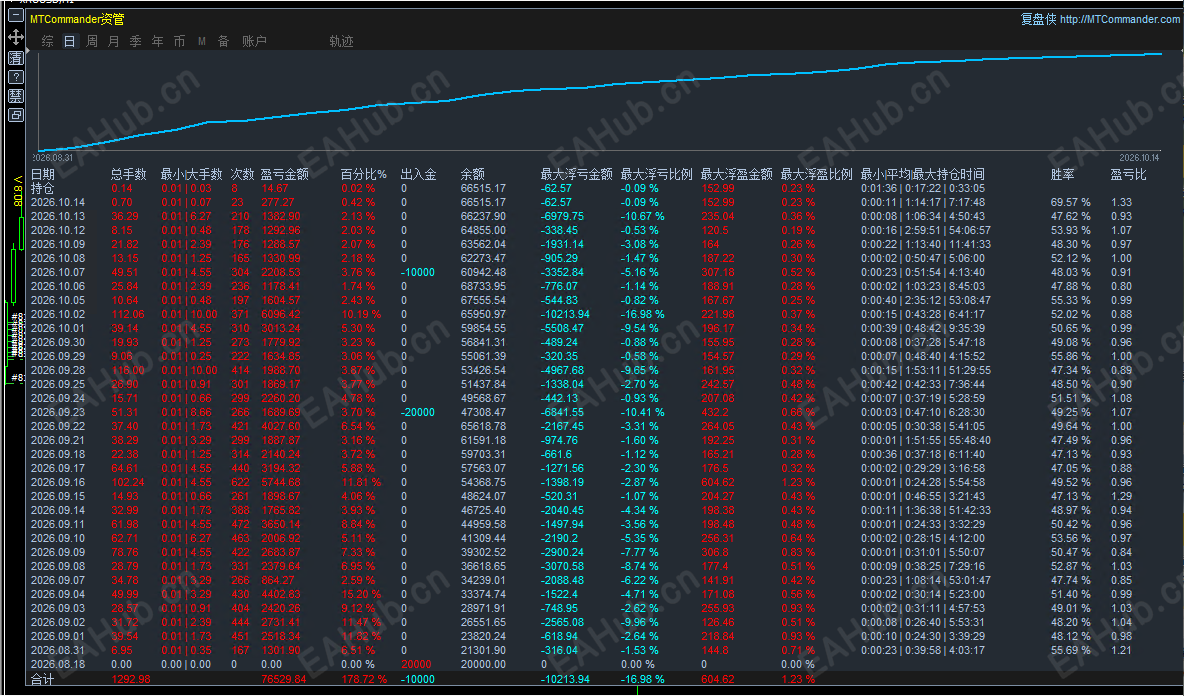1184x696 pixels.
Task: Open the http://MTCommander.com link
Action: pyautogui.click(x=1120, y=19)
